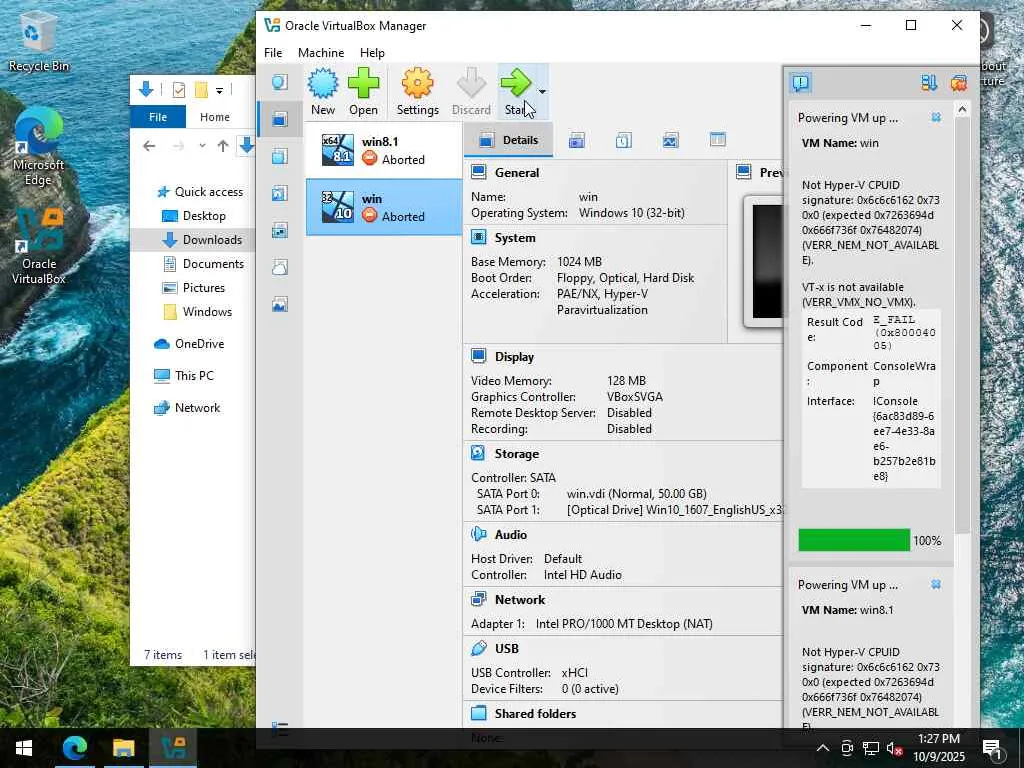Click the Display section monitor icon
This screenshot has height=768, width=1024.
479,357
